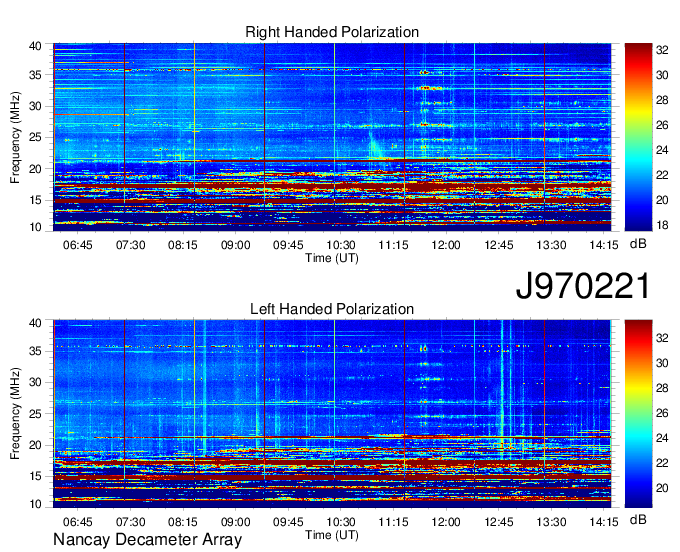
Task: Click the 'Left Handed Polarization' plot title
Action: 332,309
